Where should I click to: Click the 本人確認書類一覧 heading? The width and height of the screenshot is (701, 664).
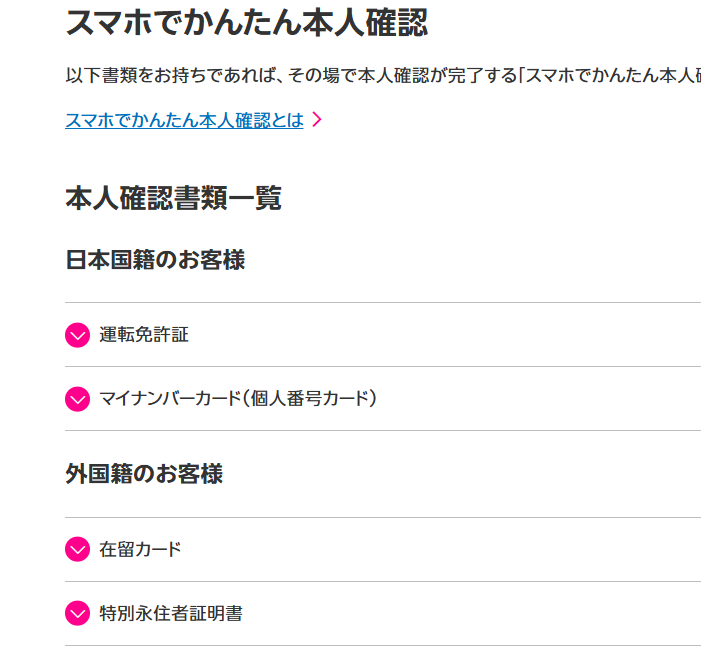173,198
